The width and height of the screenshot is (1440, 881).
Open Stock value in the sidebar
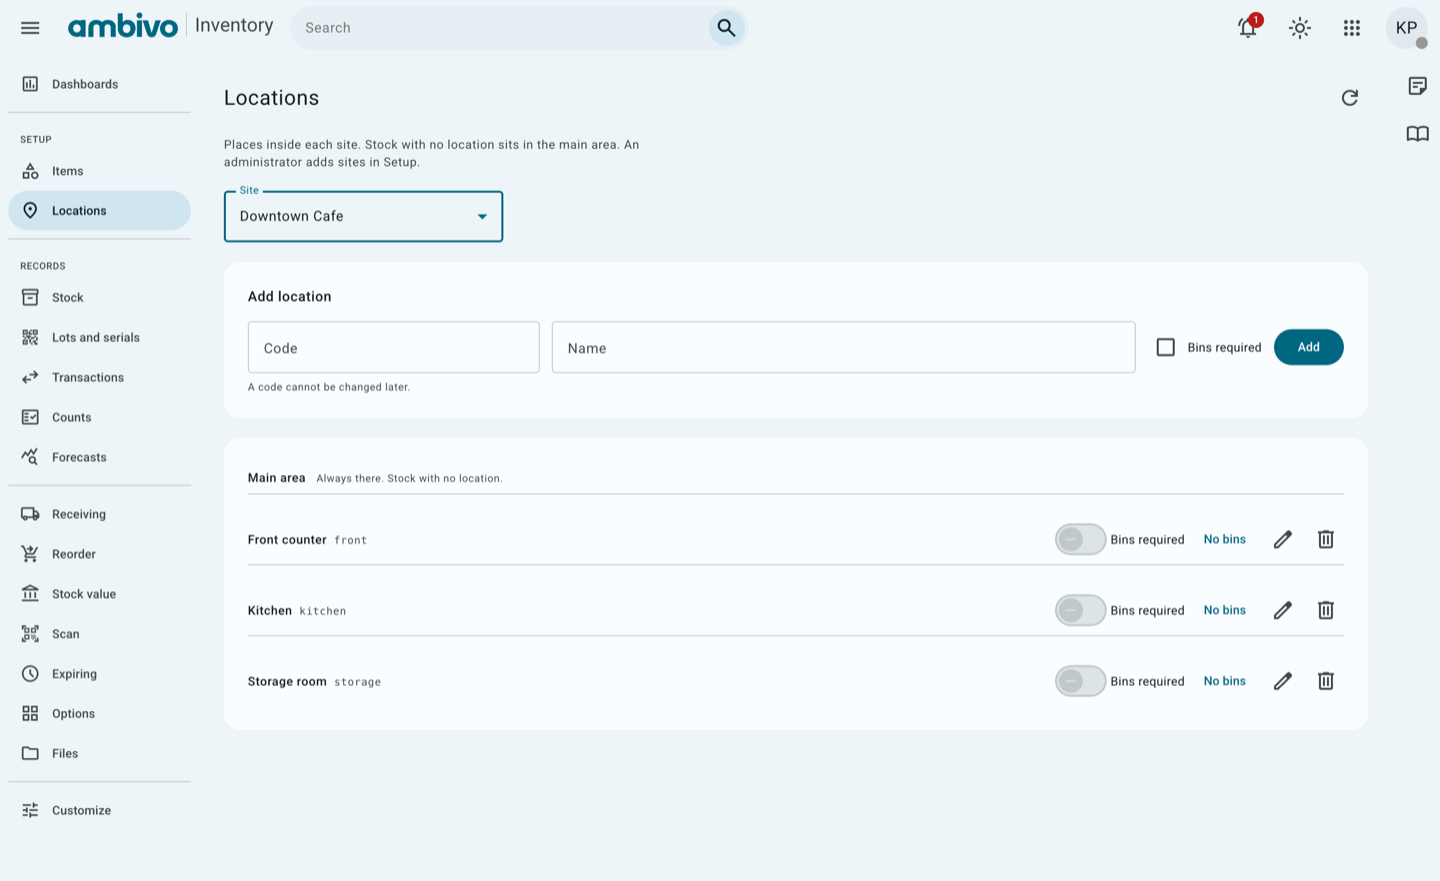pos(99,595)
